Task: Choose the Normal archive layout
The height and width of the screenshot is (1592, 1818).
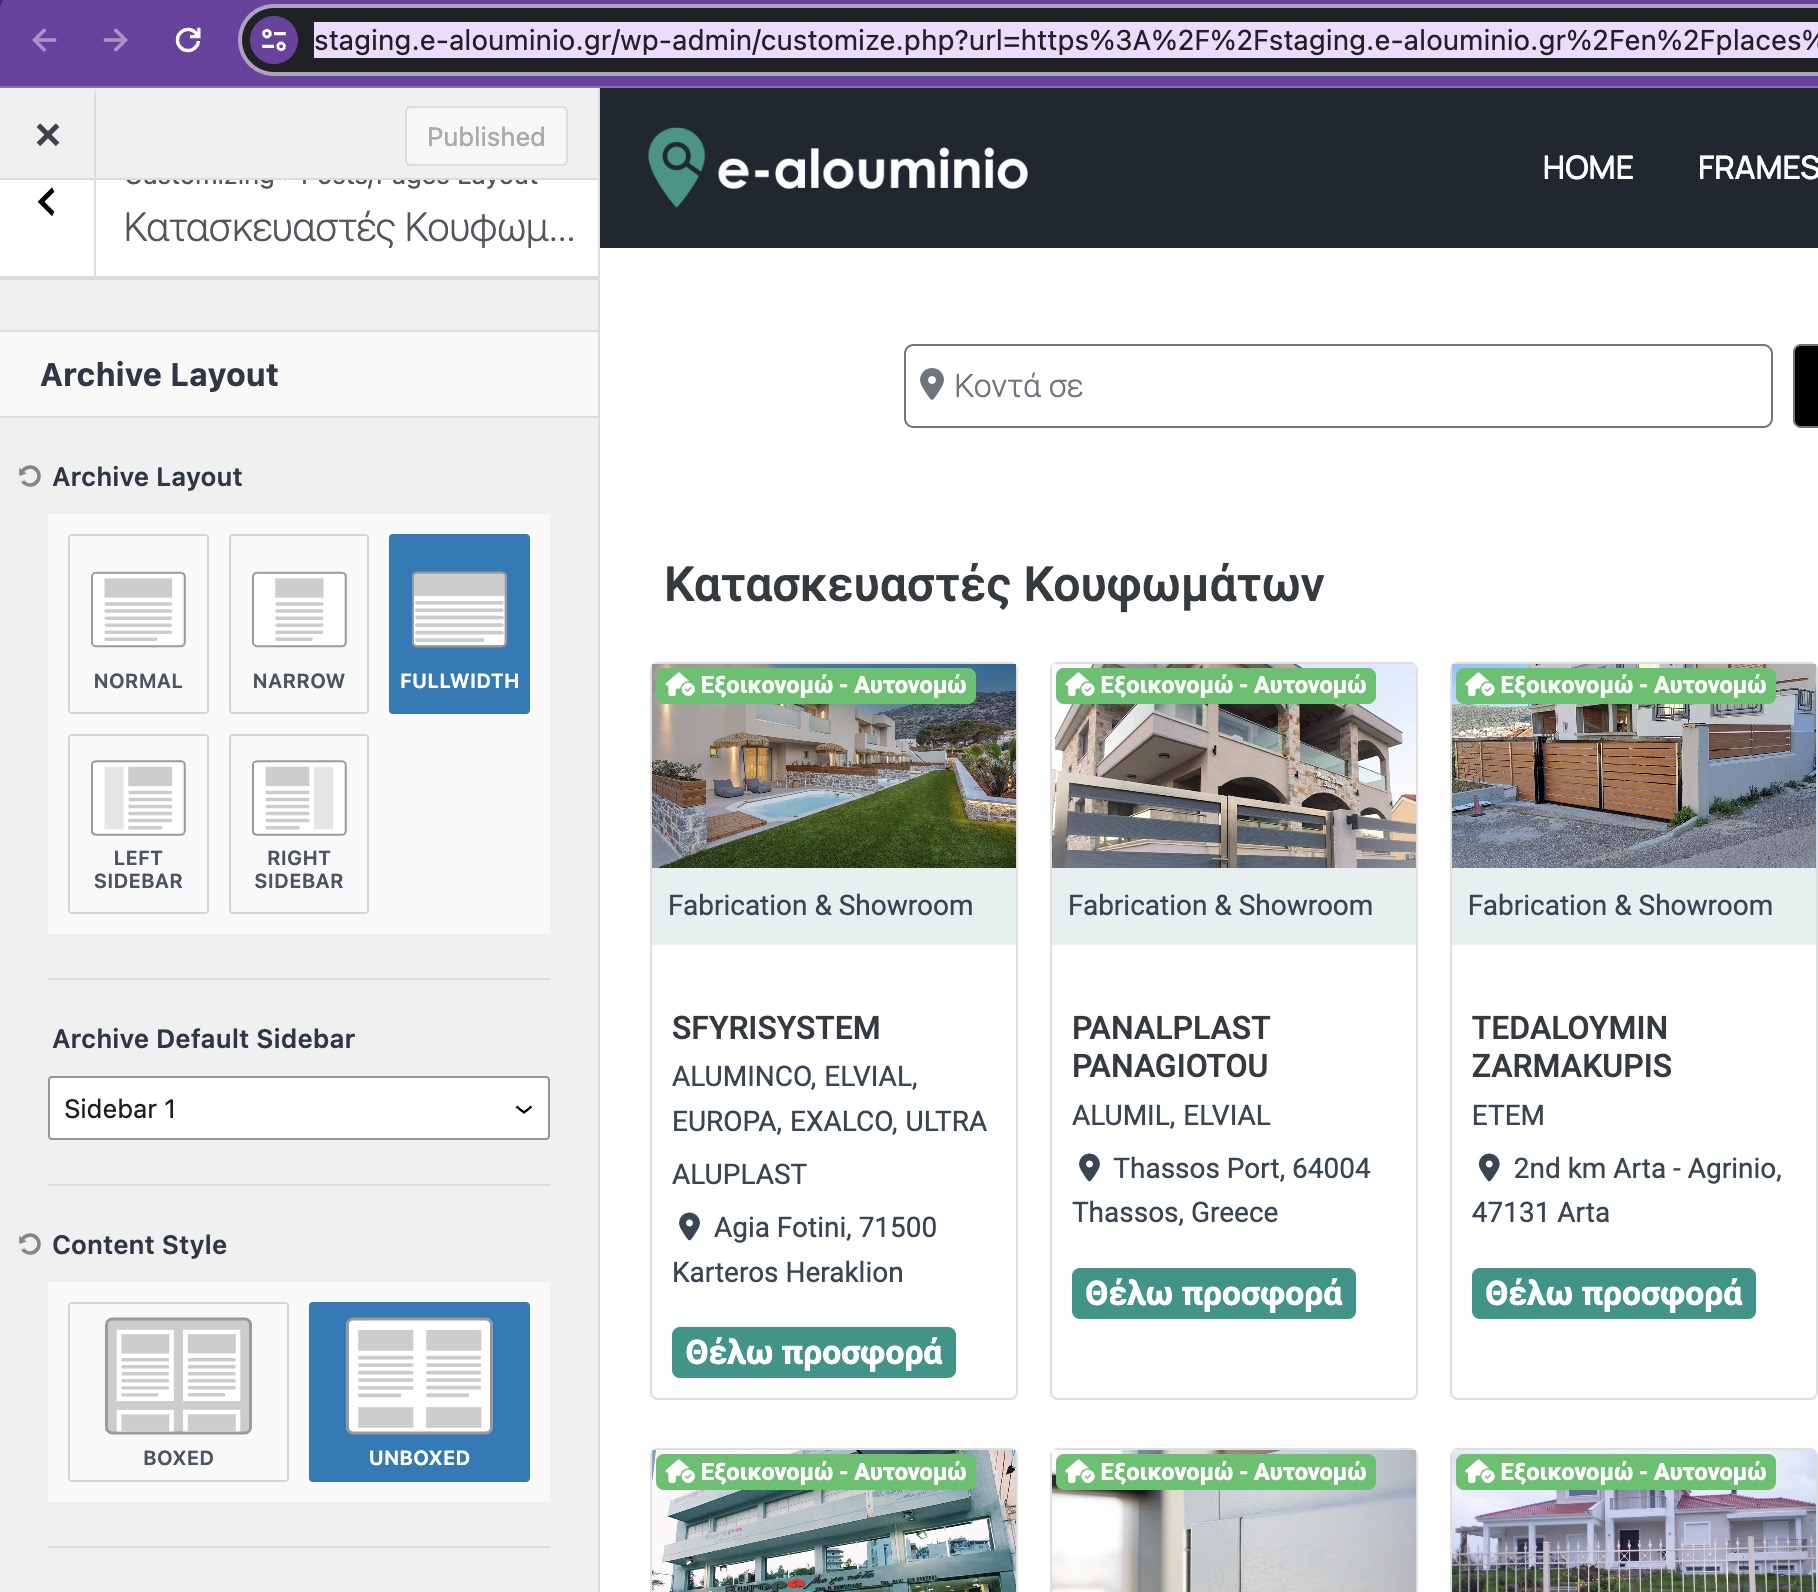Action: point(138,624)
